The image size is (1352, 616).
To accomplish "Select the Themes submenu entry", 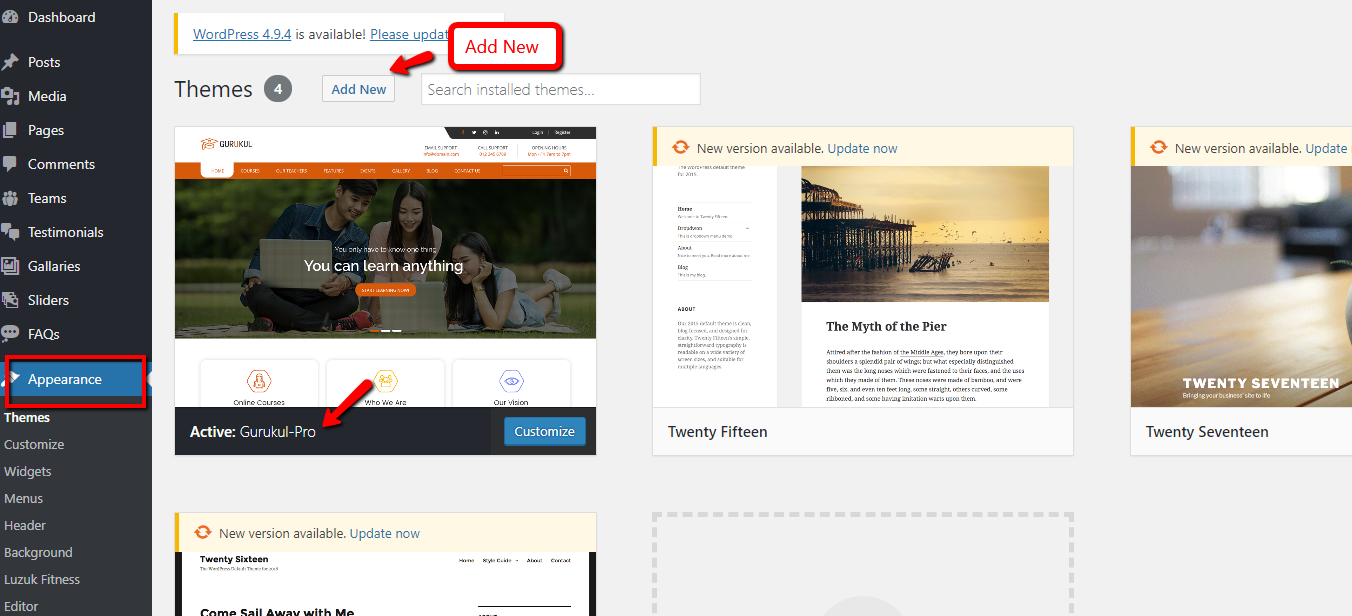I will (x=27, y=417).
